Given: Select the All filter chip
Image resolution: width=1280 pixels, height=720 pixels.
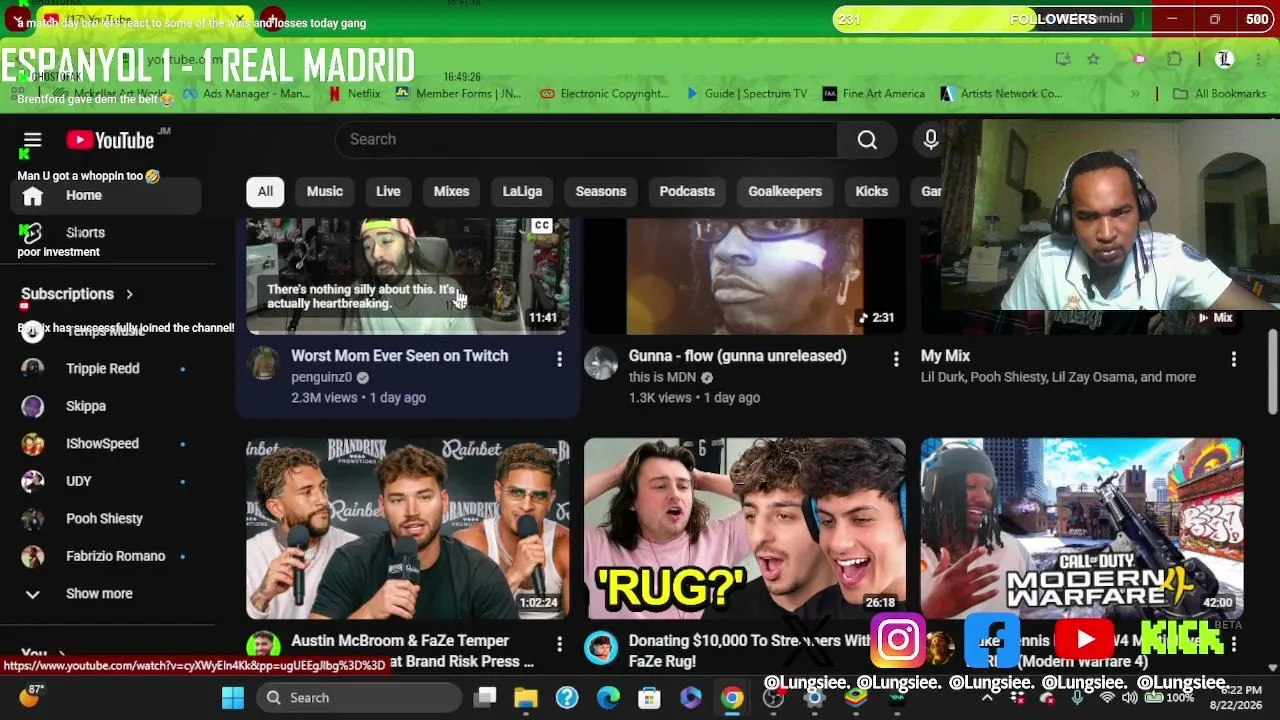Looking at the screenshot, I should (x=265, y=192).
